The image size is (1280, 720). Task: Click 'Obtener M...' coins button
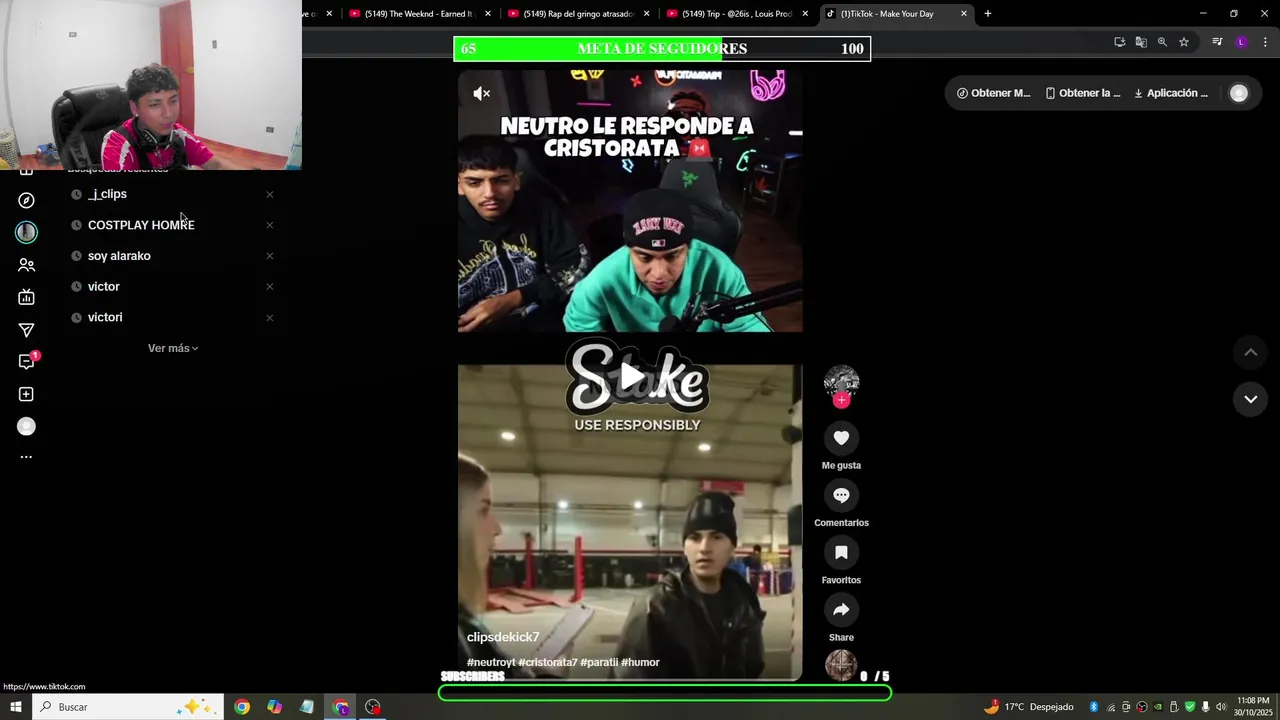point(993,93)
